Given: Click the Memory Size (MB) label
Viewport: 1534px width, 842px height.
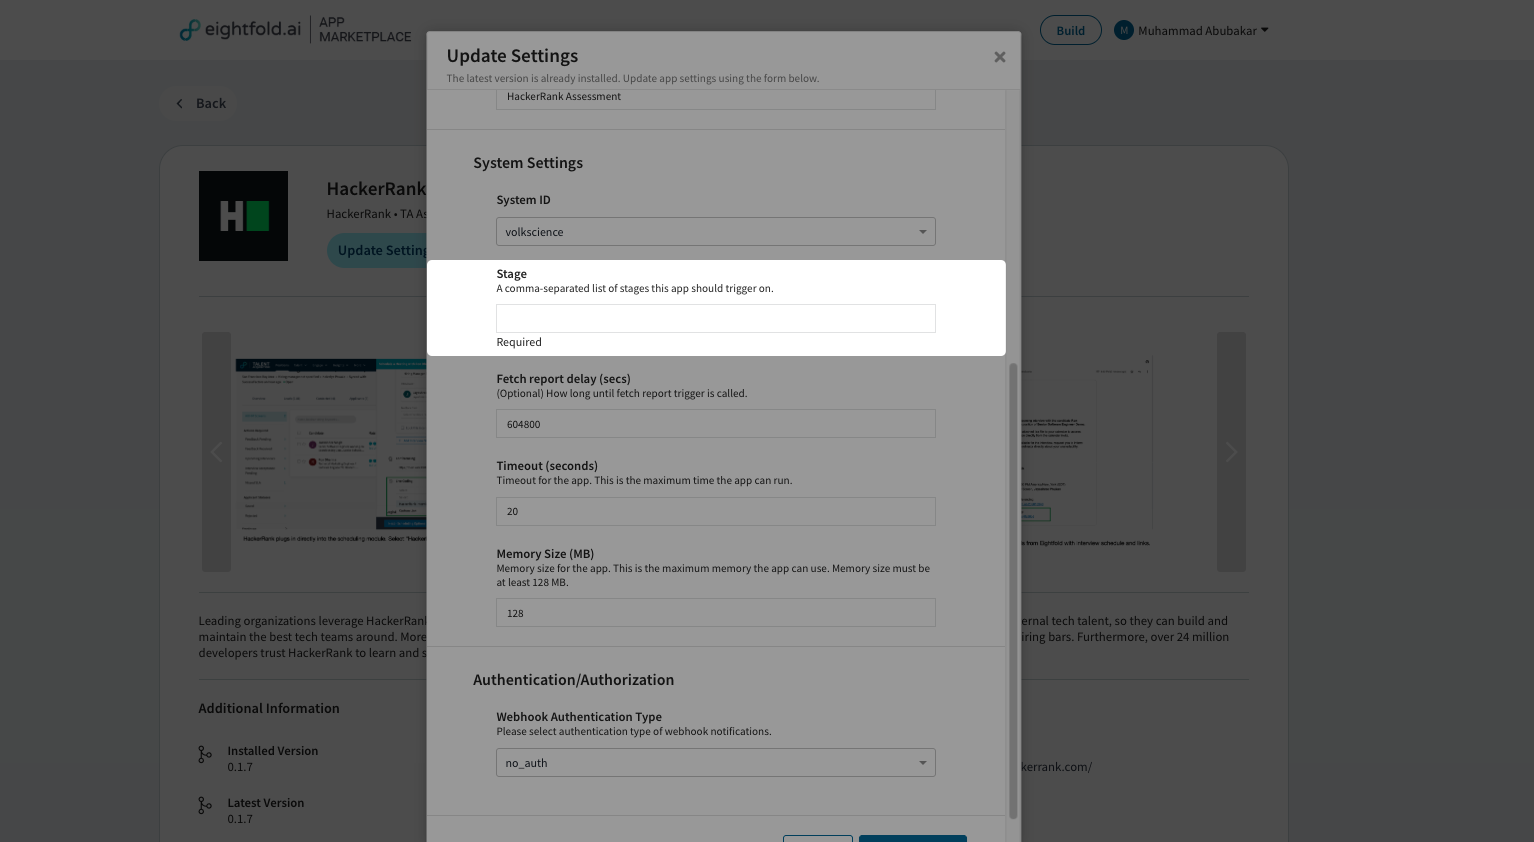Looking at the screenshot, I should 545,554.
